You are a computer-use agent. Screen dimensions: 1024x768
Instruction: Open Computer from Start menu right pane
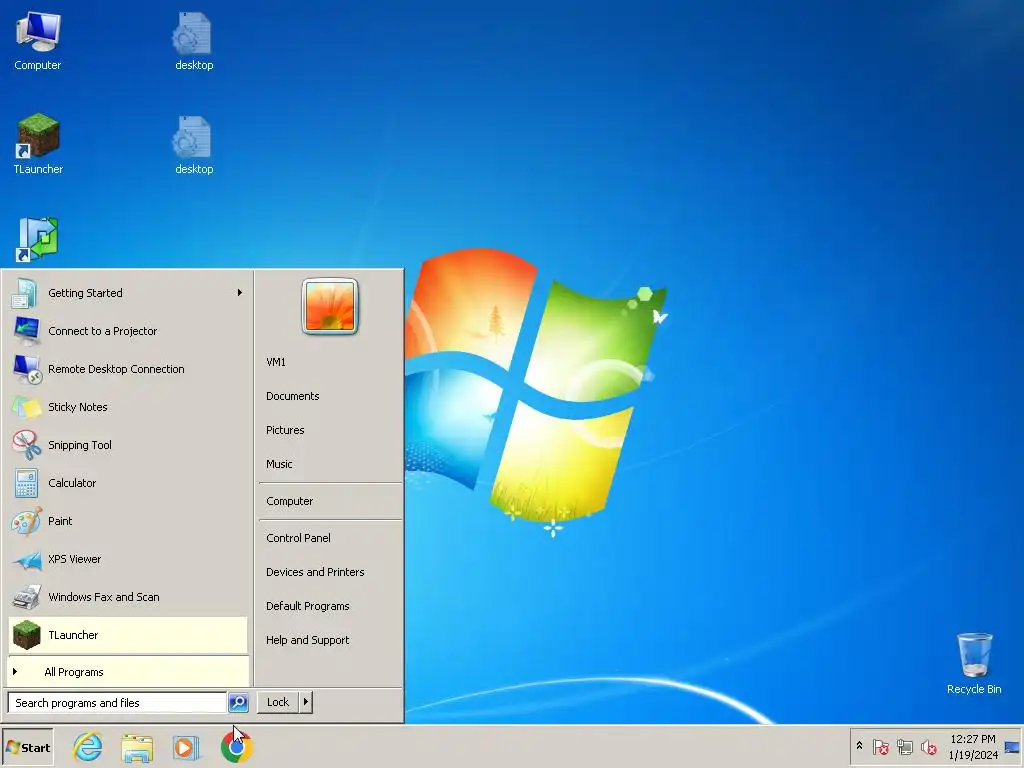coord(289,501)
